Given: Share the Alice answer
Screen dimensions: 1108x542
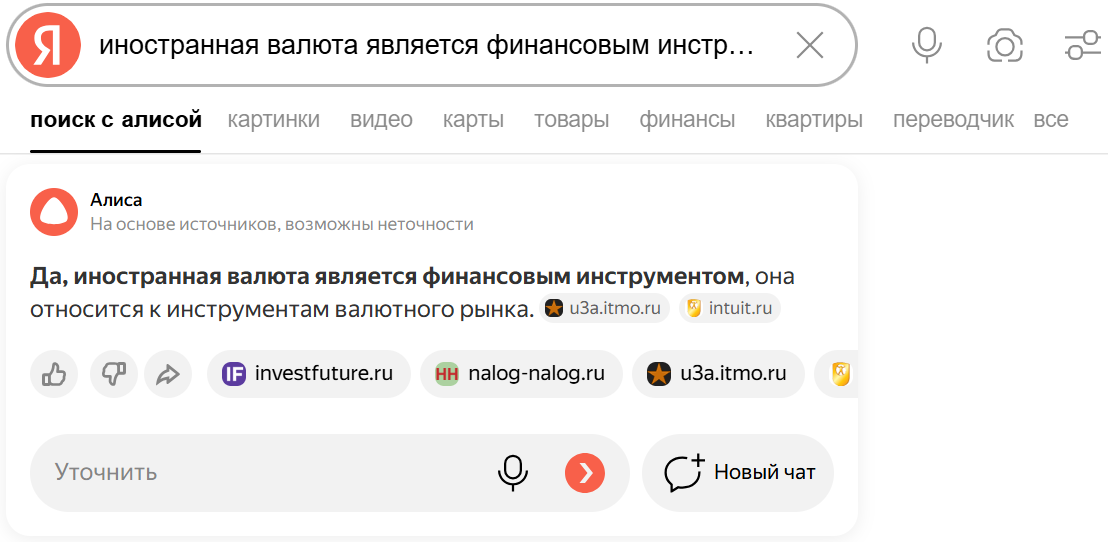Looking at the screenshot, I should 168,373.
